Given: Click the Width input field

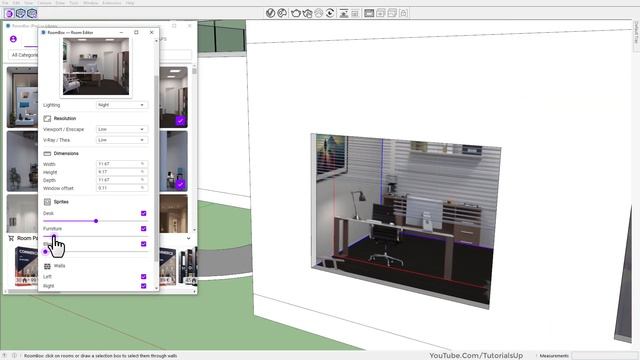Looking at the screenshot, I should pos(122,164).
